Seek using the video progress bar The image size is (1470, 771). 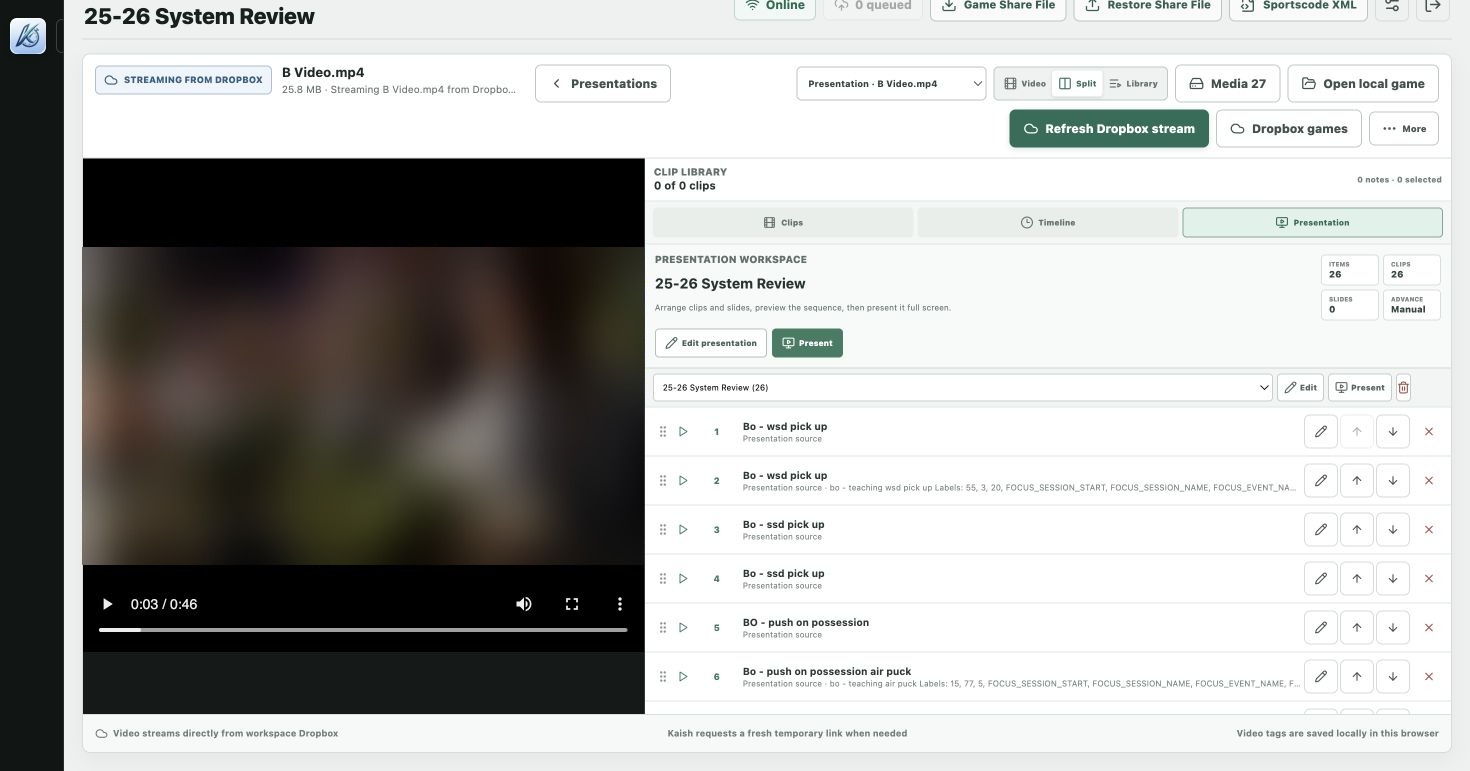tap(363, 630)
